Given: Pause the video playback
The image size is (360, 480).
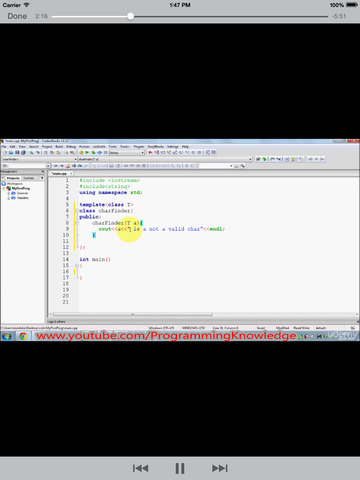Looking at the screenshot, I should click(x=180, y=468).
